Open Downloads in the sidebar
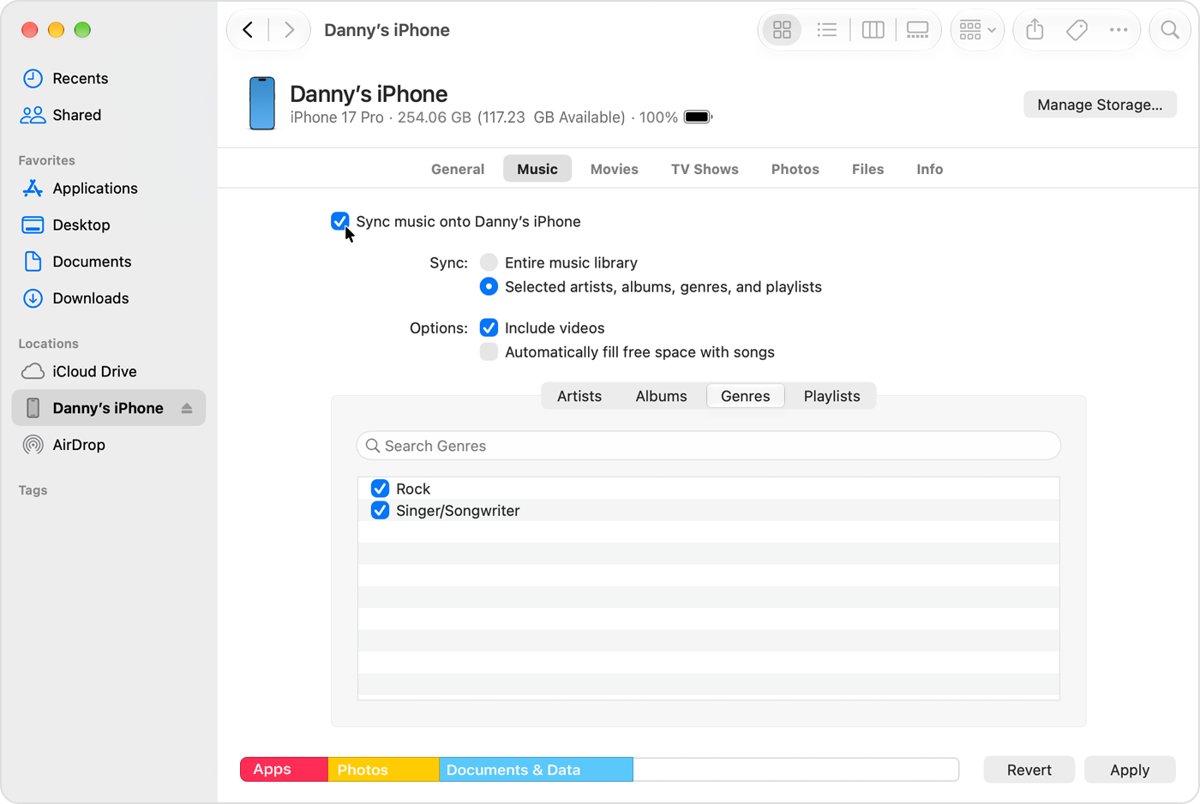Image resolution: width=1200 pixels, height=804 pixels. [91, 298]
